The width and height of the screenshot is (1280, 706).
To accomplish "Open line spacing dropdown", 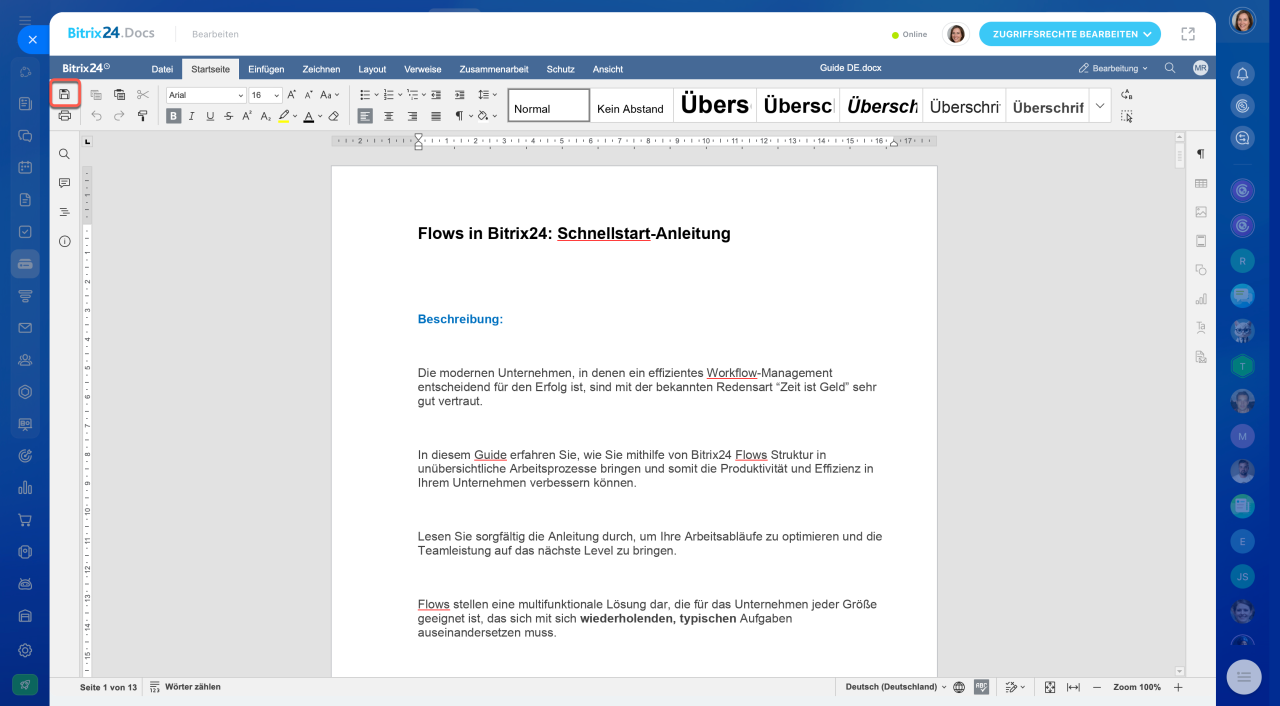I will coord(487,95).
